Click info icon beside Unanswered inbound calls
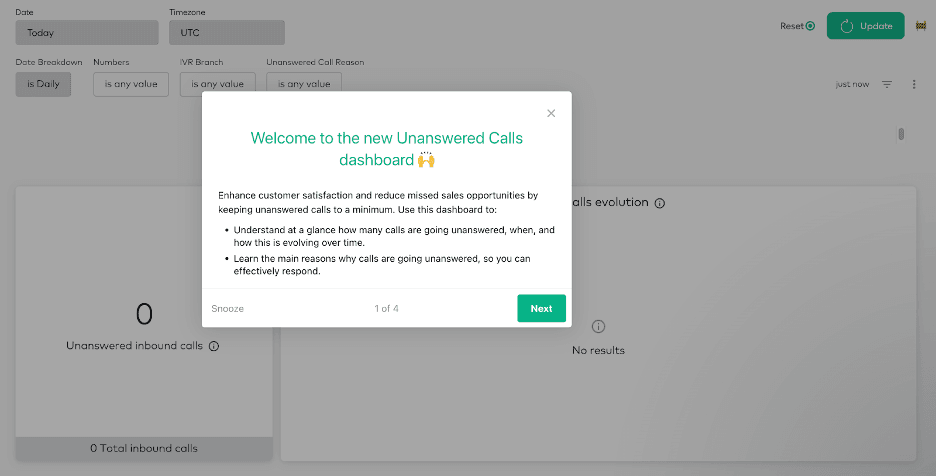The image size is (936, 476). (214, 346)
